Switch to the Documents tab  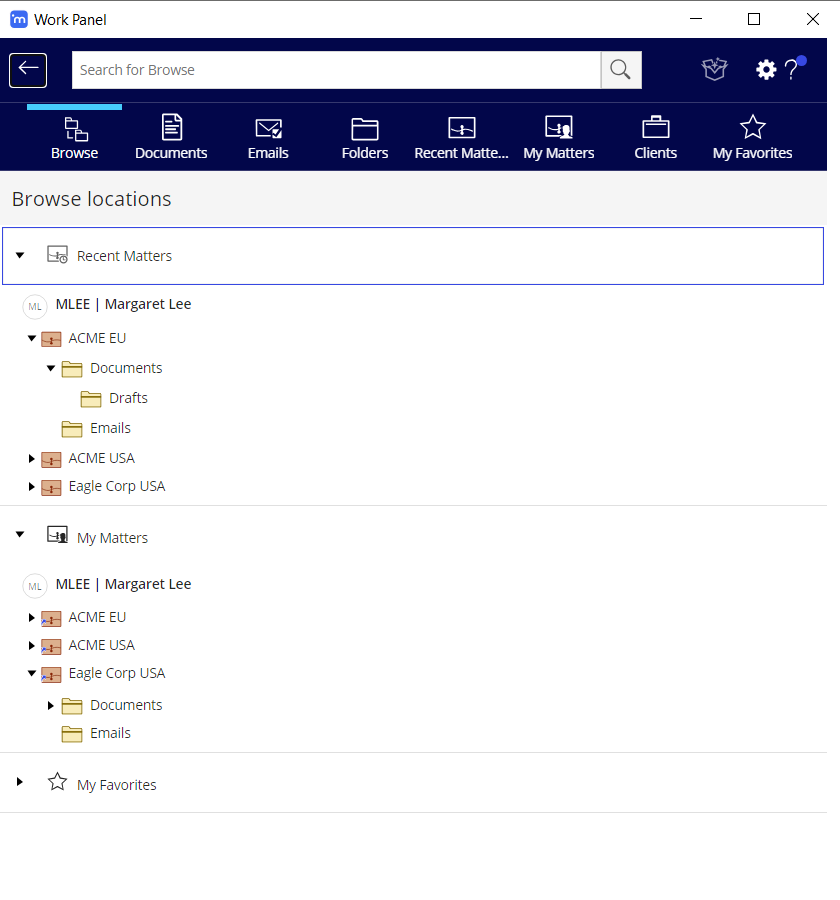point(171,138)
